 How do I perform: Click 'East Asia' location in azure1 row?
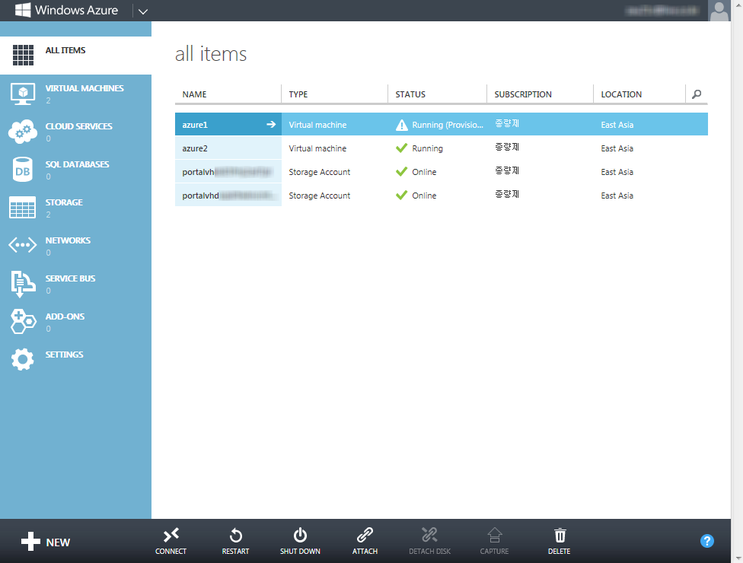pos(617,125)
